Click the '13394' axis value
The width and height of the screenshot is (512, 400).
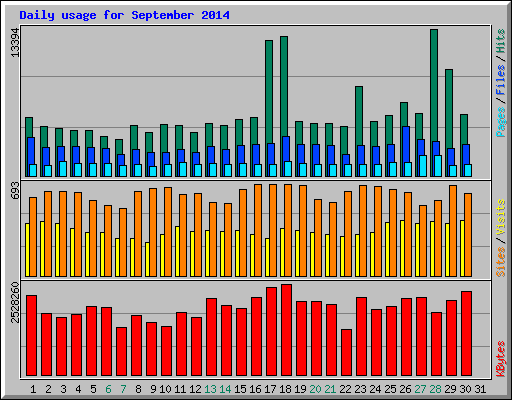(15, 42)
